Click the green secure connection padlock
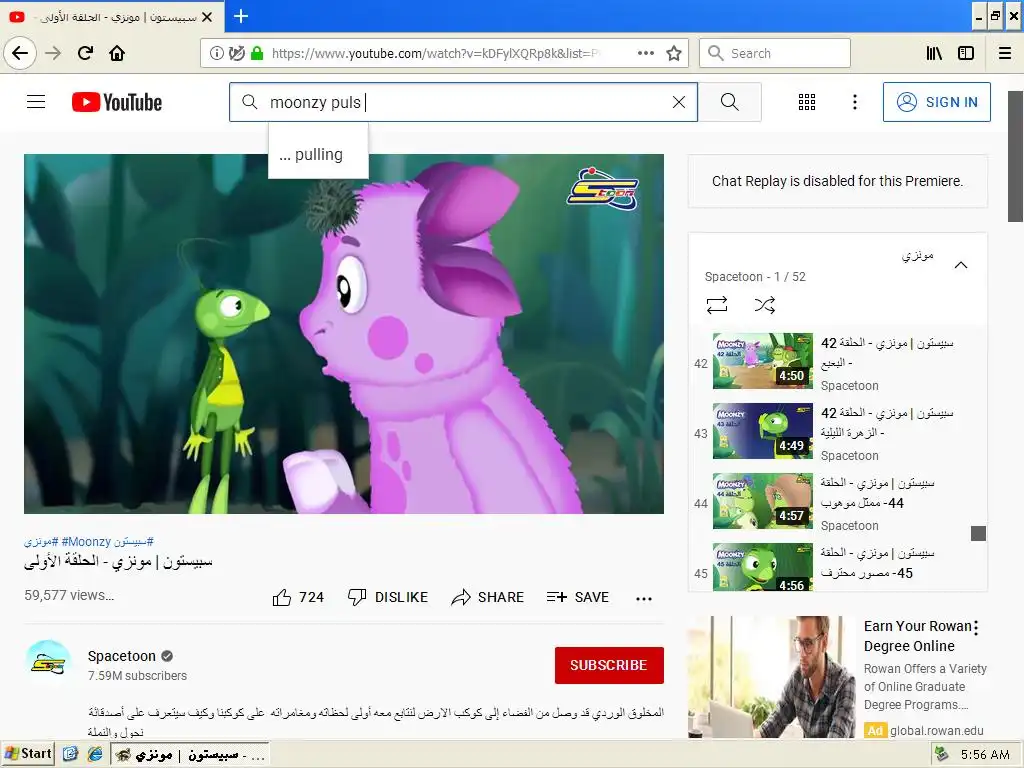1024x768 pixels. click(257, 54)
